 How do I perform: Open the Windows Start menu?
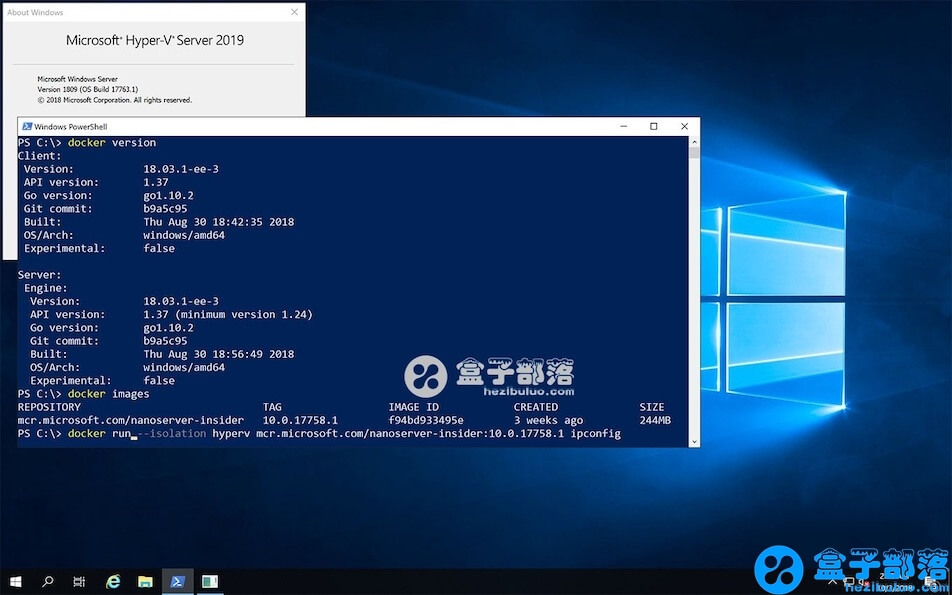[15, 582]
